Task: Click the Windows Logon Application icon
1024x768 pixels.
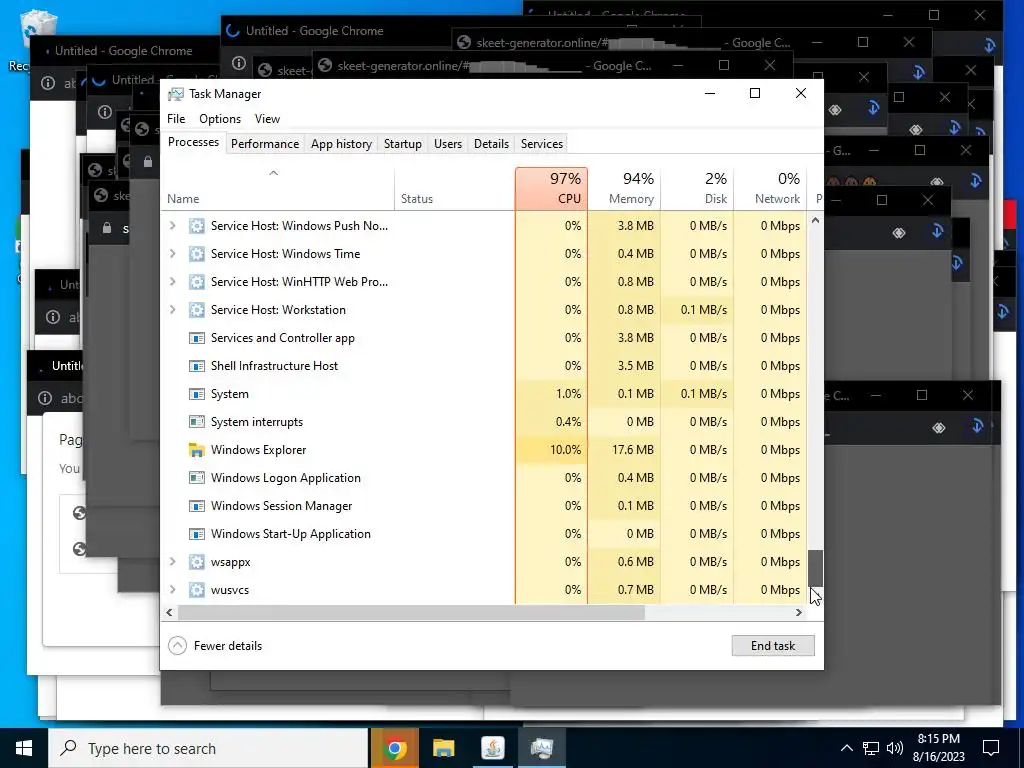Action: pos(197,478)
